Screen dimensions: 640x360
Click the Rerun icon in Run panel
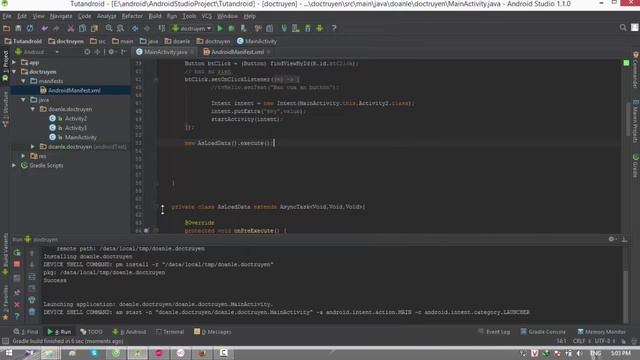coord(17,253)
